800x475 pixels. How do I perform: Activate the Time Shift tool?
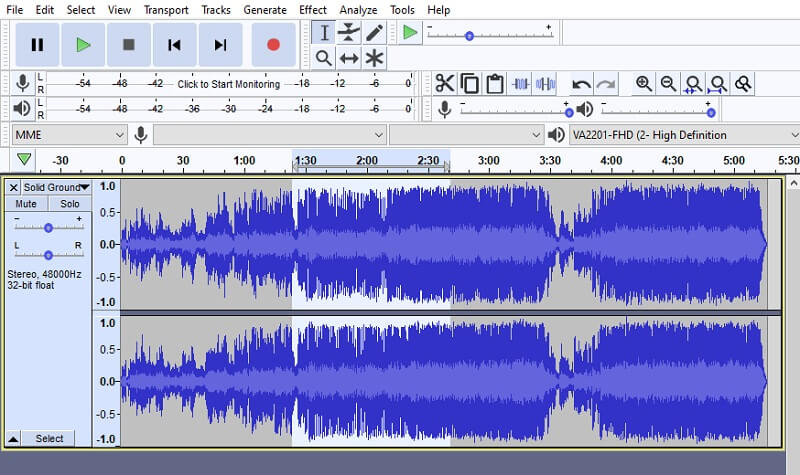point(349,58)
